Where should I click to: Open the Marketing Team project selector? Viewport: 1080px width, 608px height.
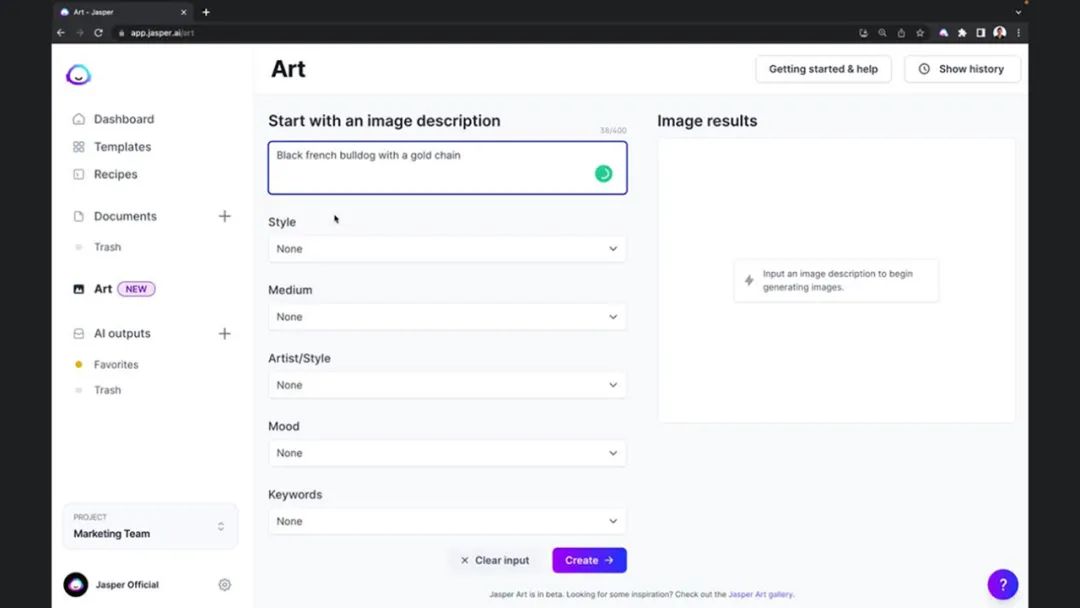click(150, 526)
